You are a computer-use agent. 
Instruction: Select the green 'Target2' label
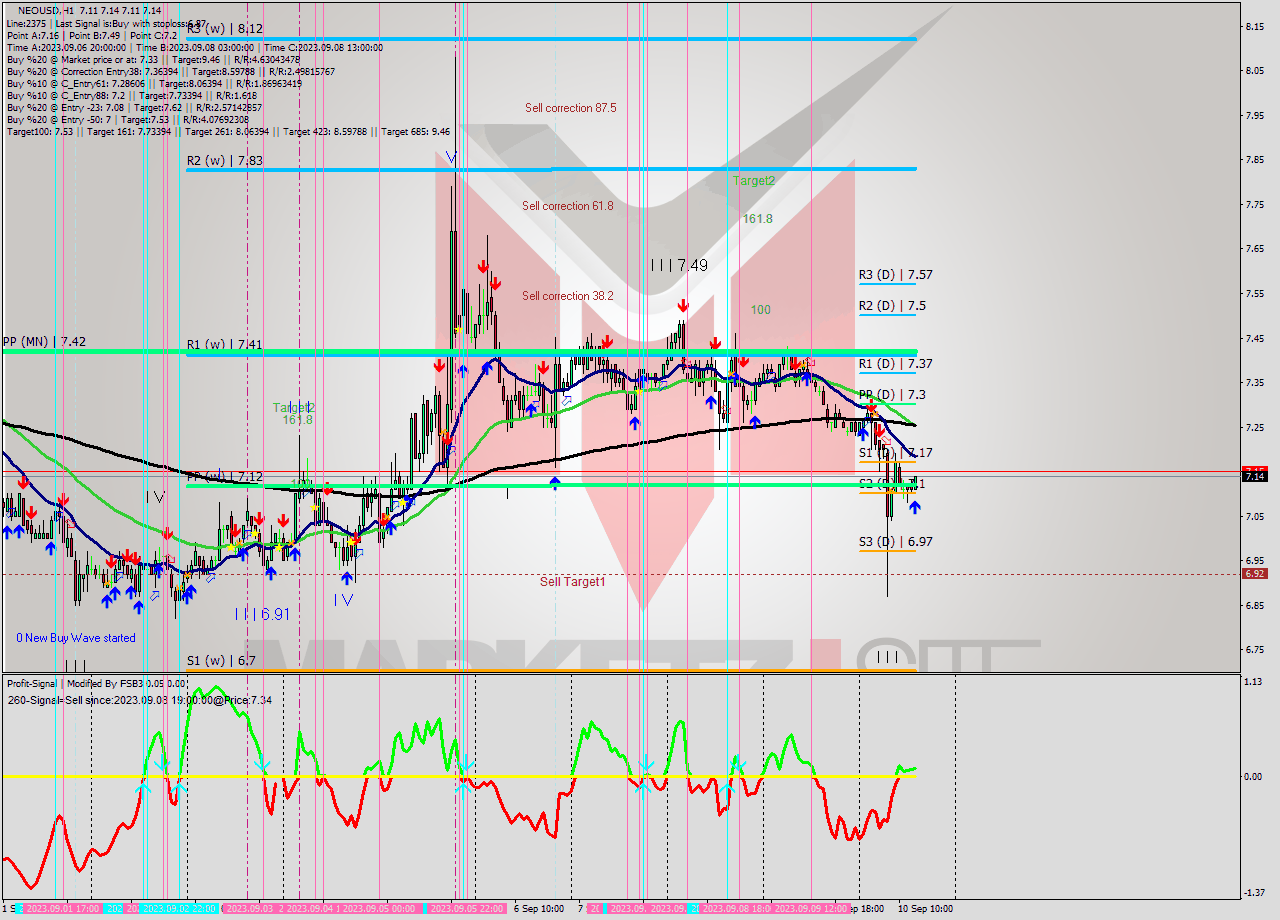(754, 181)
